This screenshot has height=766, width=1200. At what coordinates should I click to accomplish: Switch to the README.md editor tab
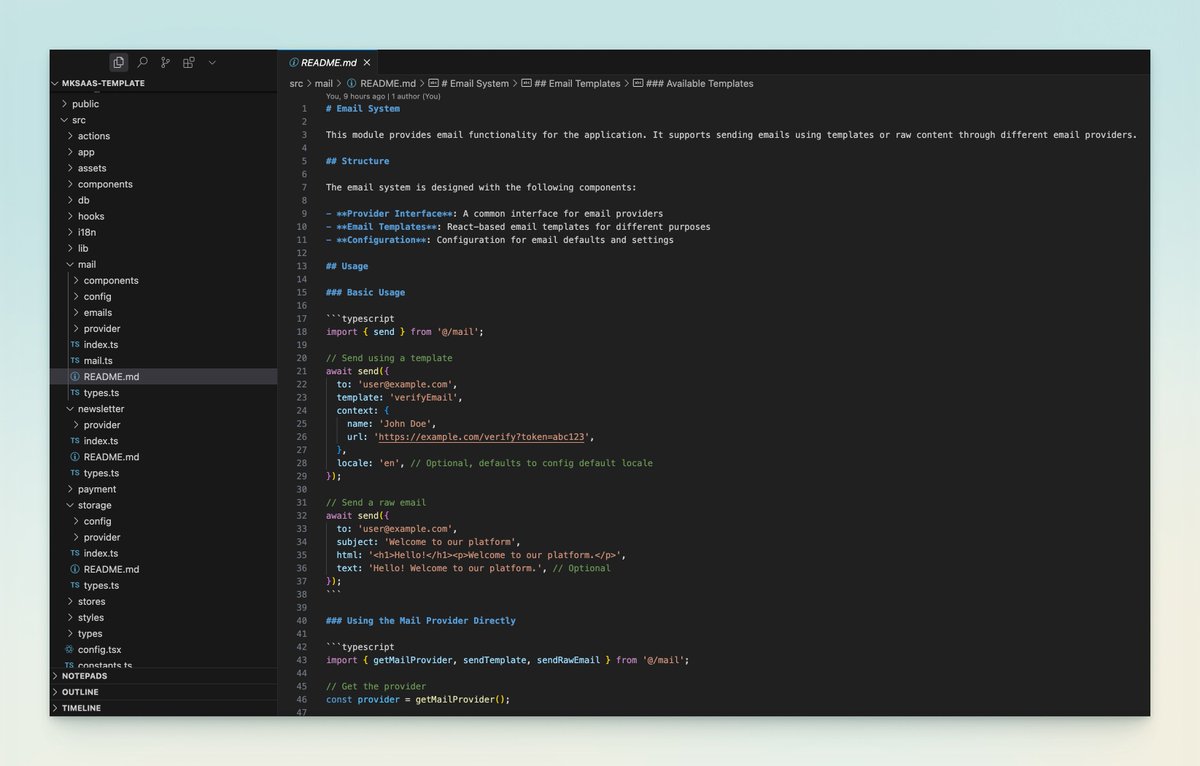pos(328,61)
